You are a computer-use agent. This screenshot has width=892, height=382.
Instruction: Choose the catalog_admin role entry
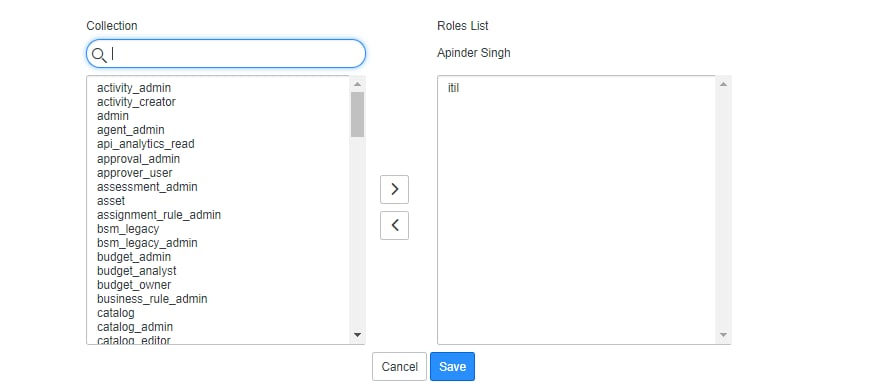(x=135, y=327)
